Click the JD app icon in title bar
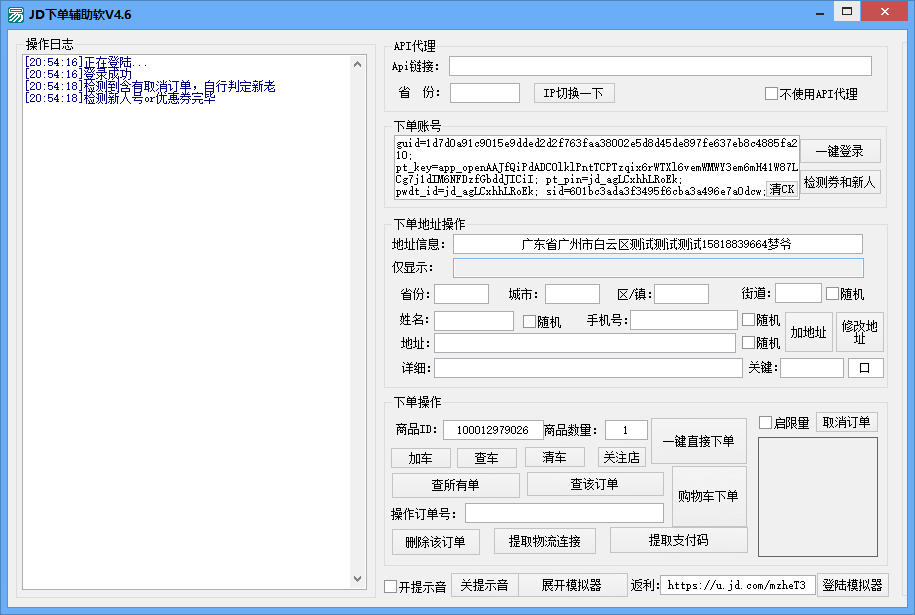Viewport: 915px width, 615px height. (x=16, y=14)
